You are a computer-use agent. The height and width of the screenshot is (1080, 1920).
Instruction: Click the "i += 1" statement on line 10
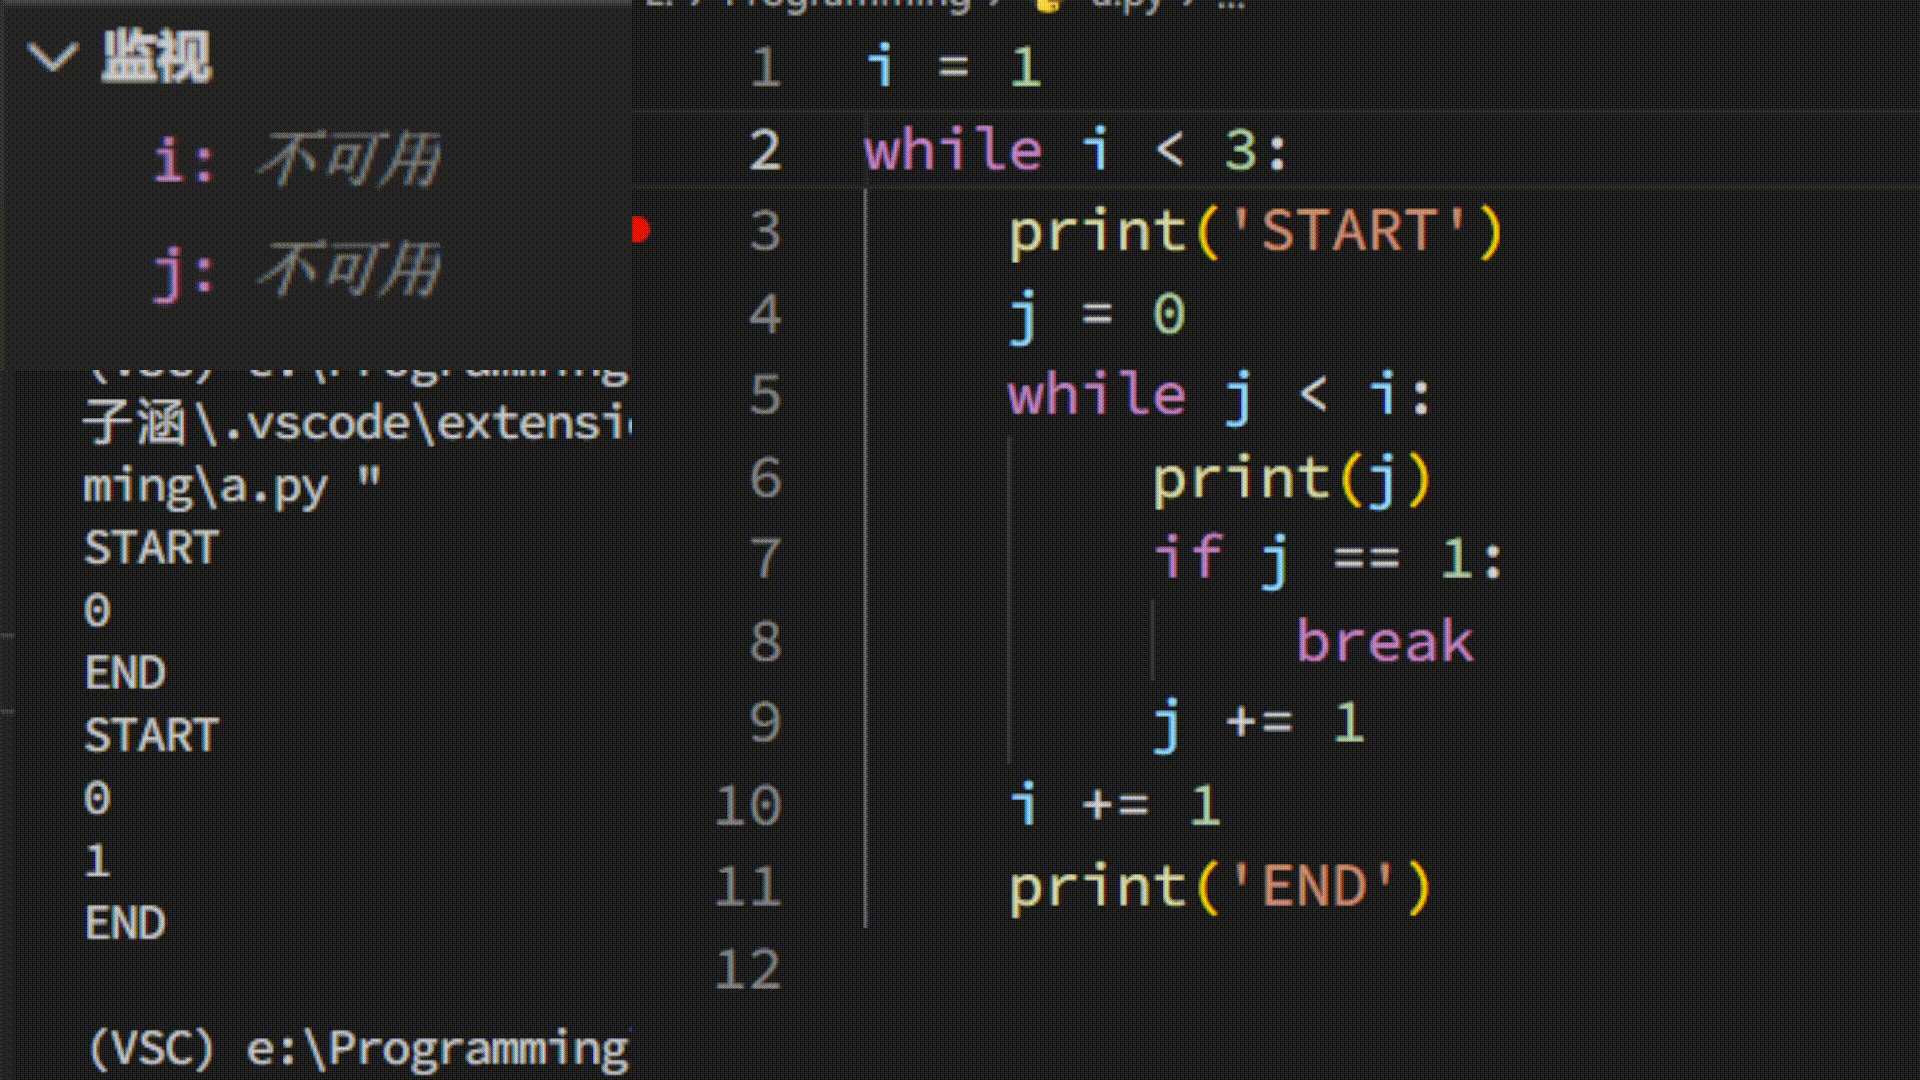click(x=1114, y=806)
